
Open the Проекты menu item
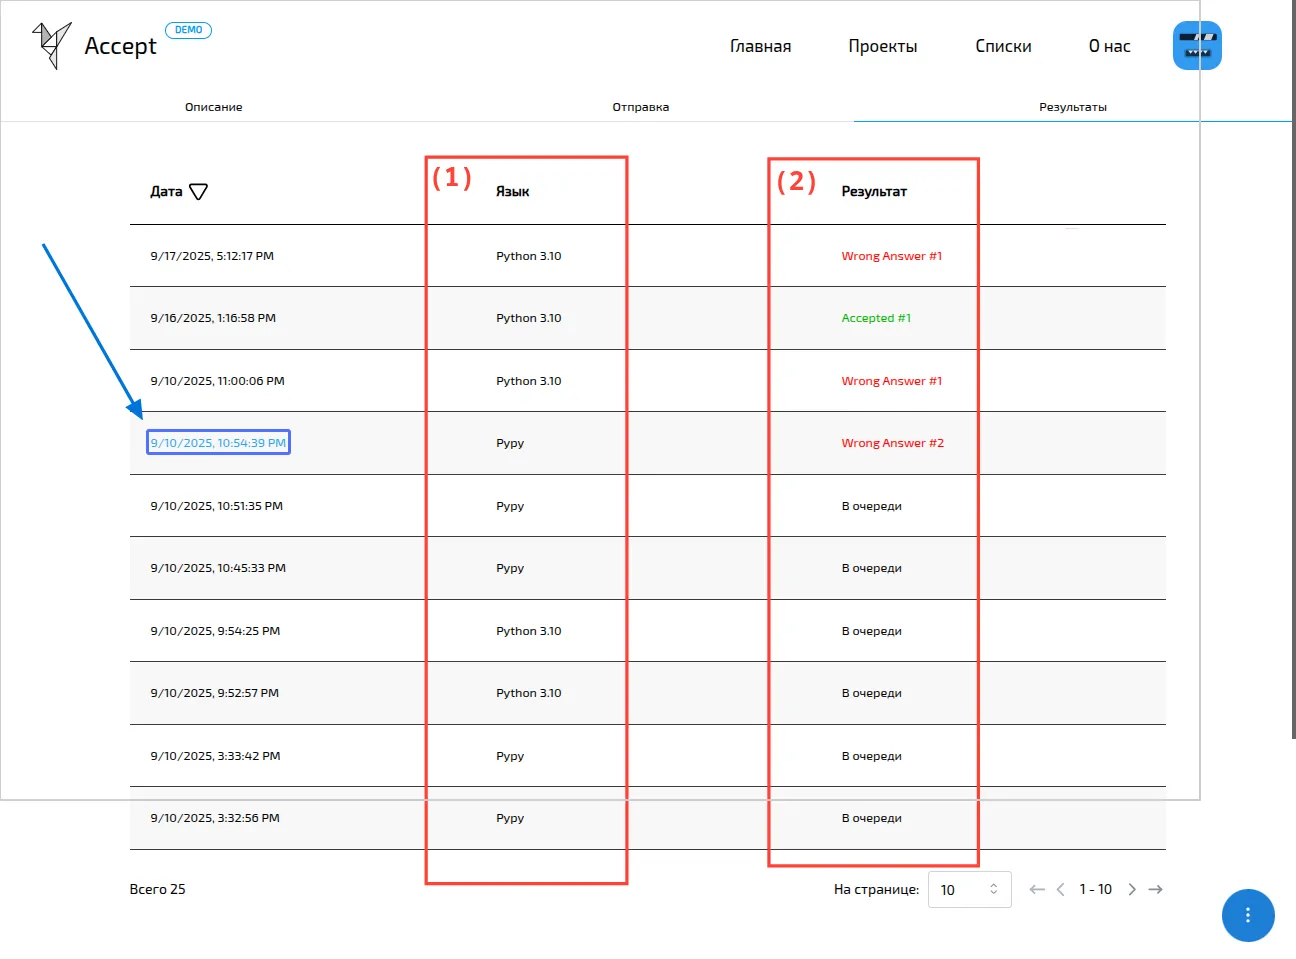tap(882, 46)
